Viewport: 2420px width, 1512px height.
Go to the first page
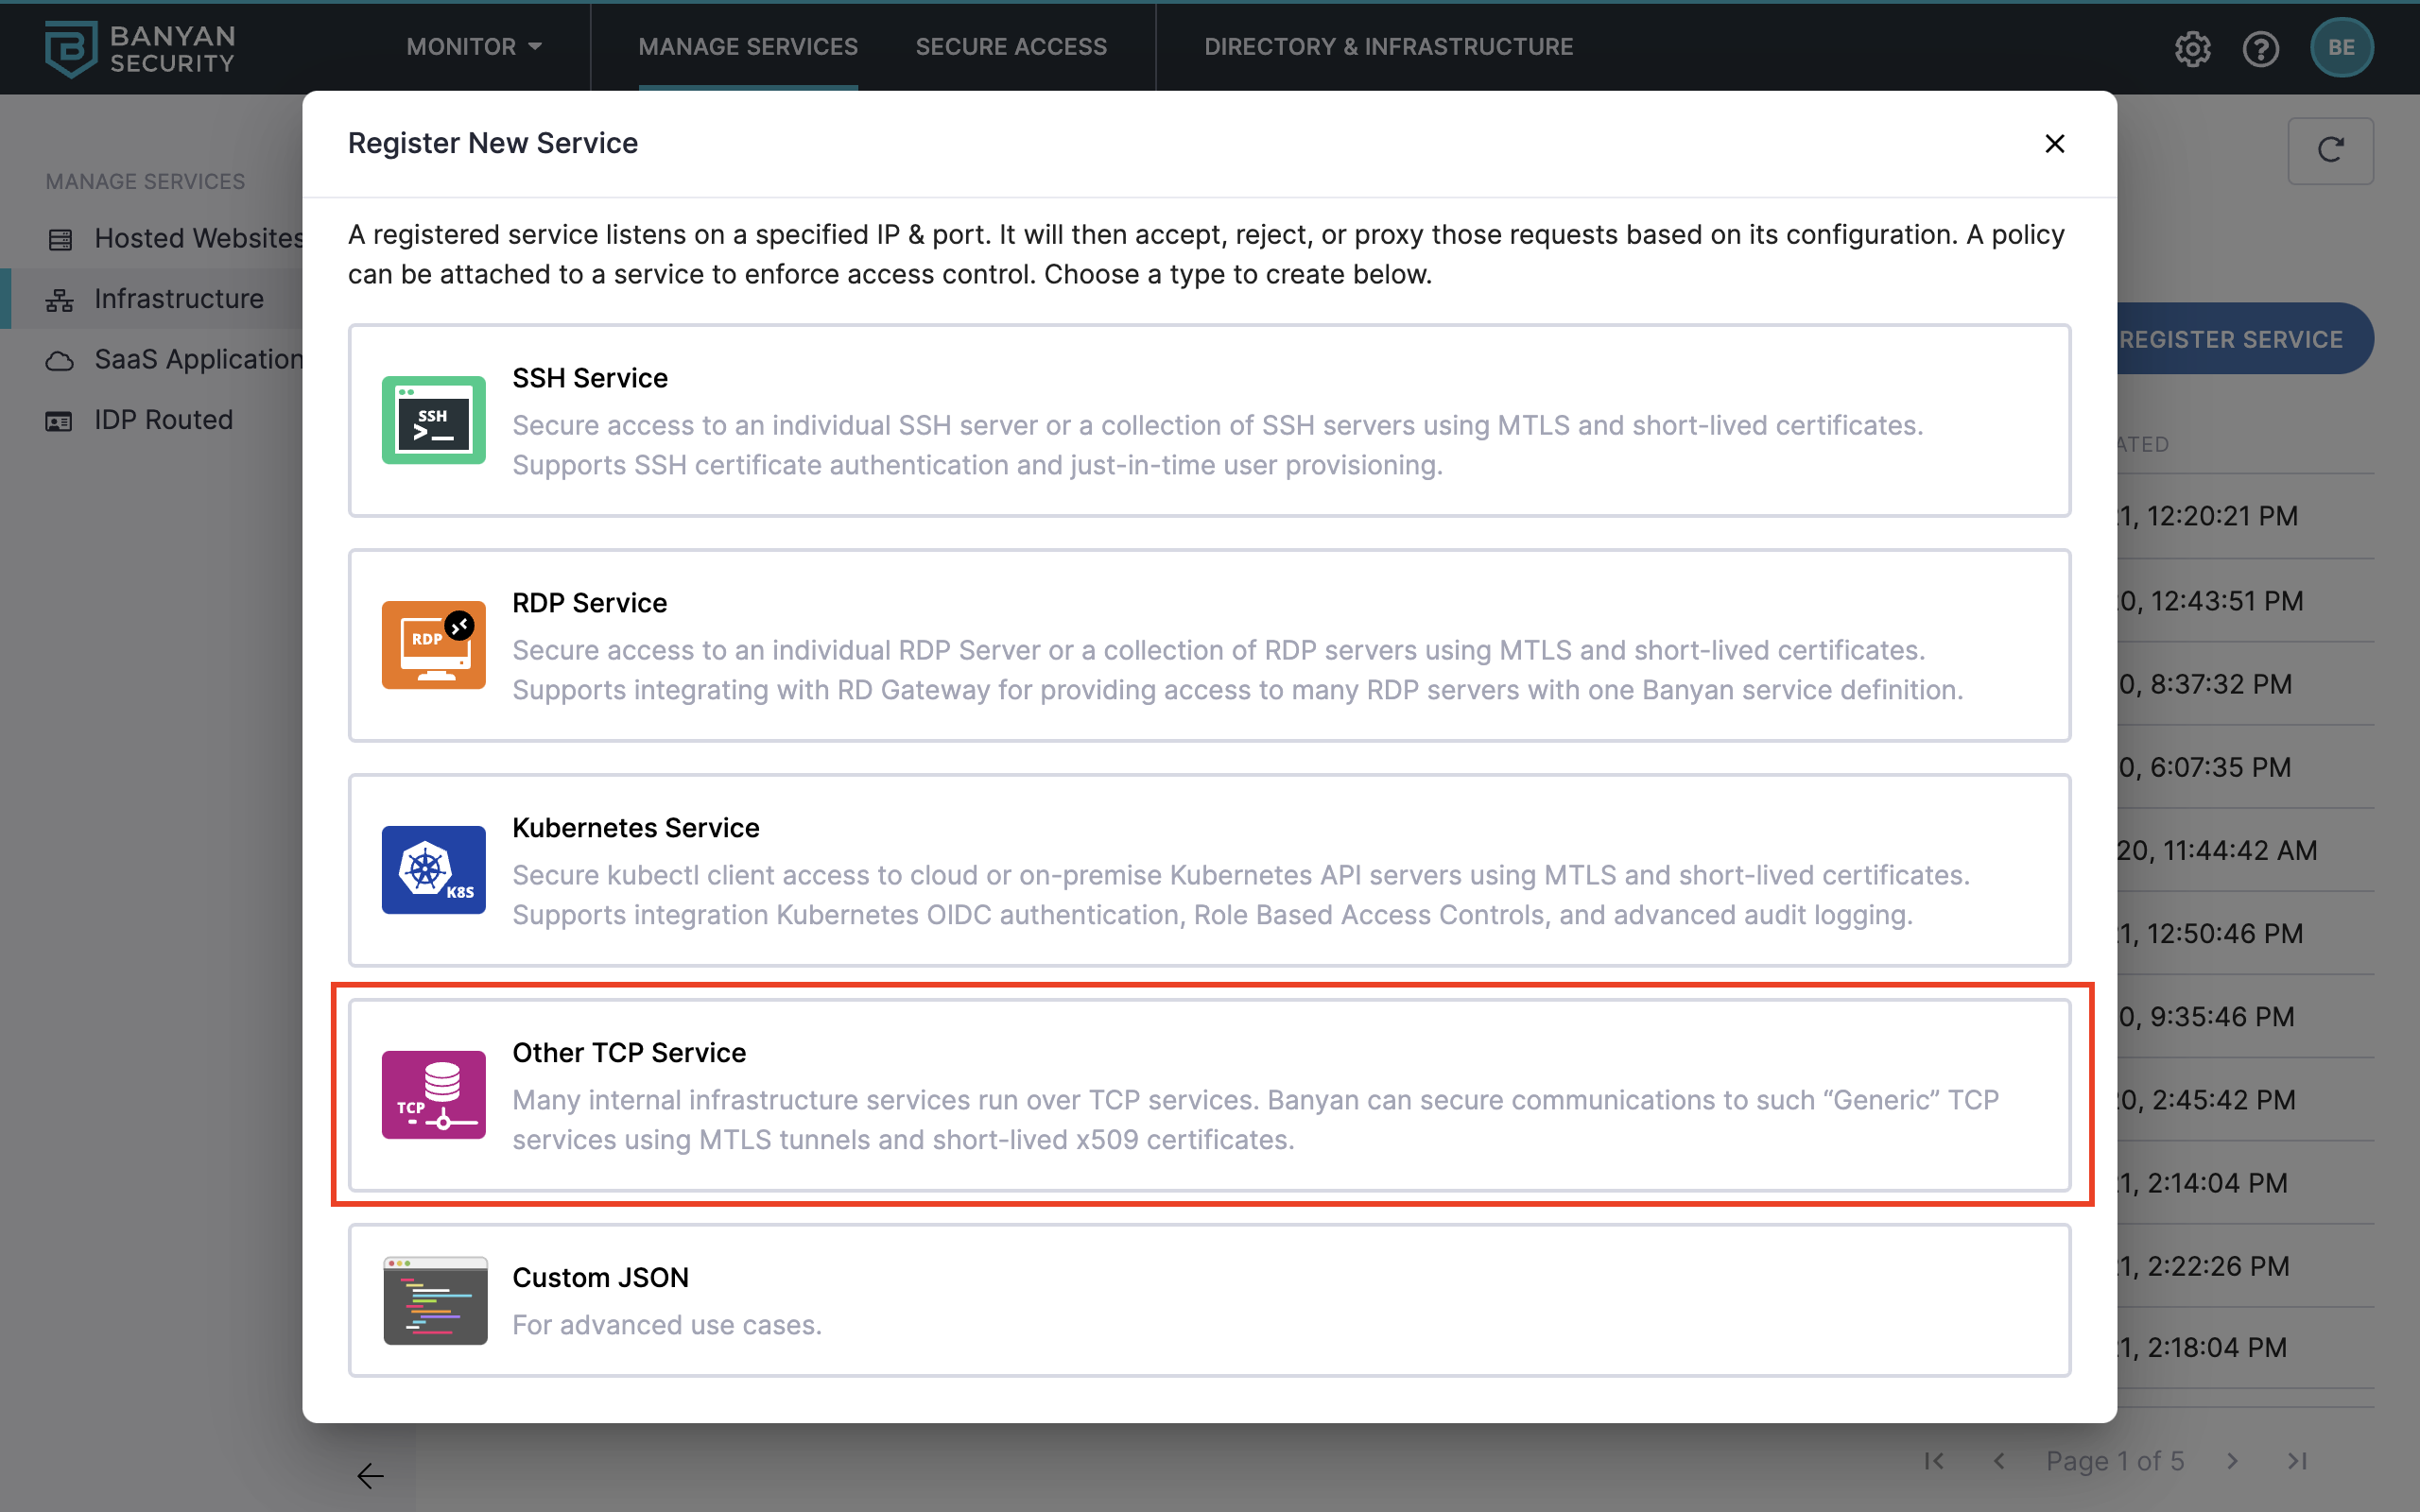coord(1934,1461)
